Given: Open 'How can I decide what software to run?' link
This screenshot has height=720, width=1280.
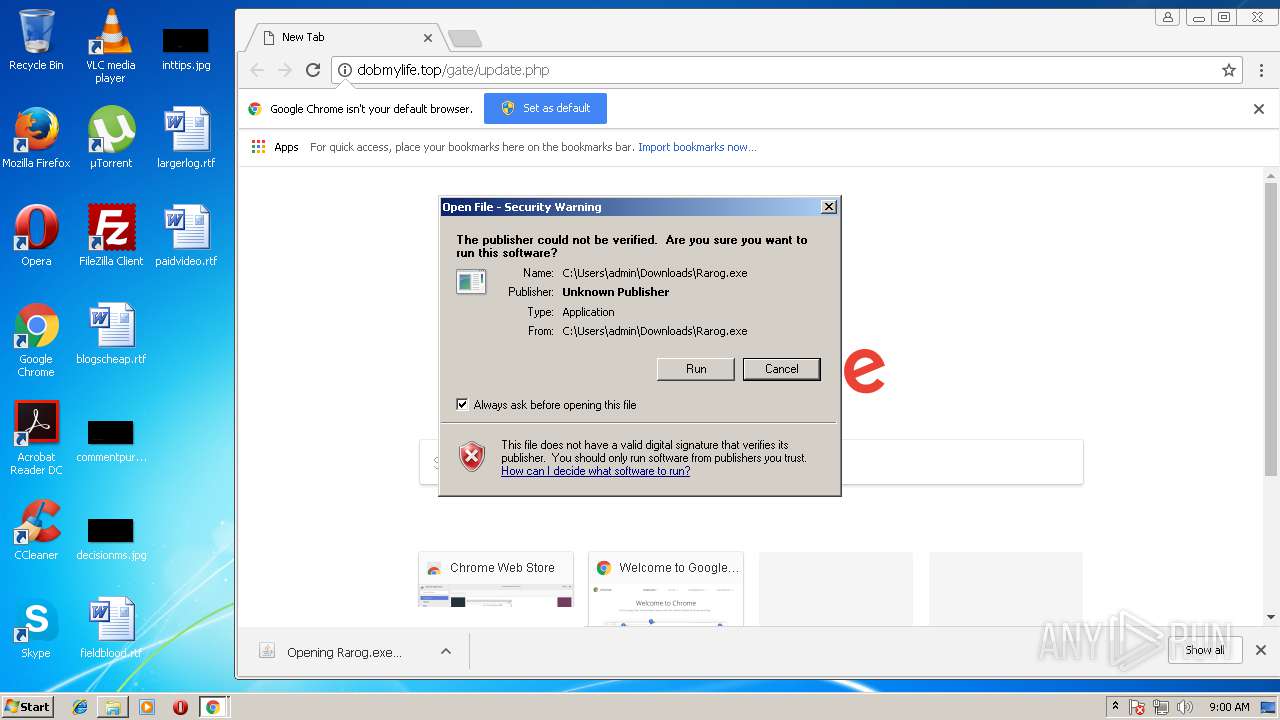Looking at the screenshot, I should pyautogui.click(x=596, y=471).
